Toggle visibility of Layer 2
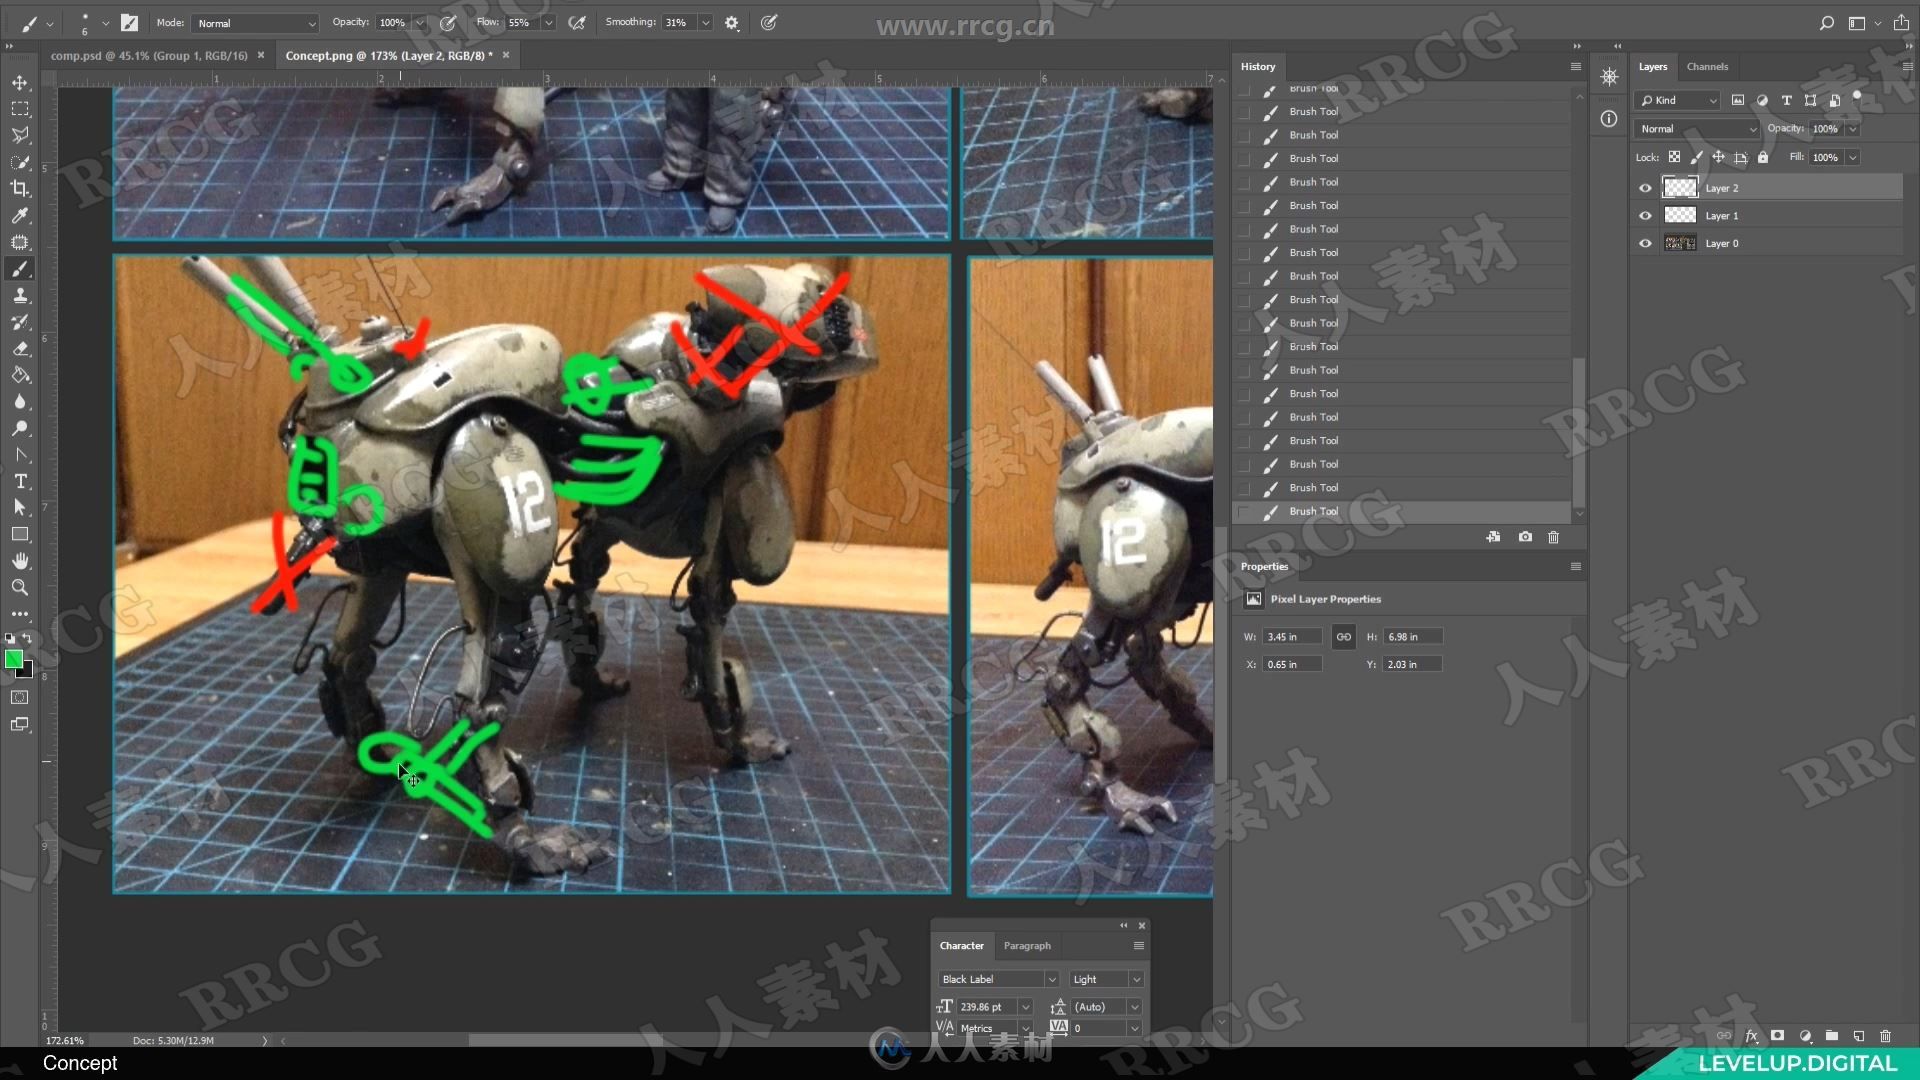The image size is (1920, 1080). [1644, 189]
